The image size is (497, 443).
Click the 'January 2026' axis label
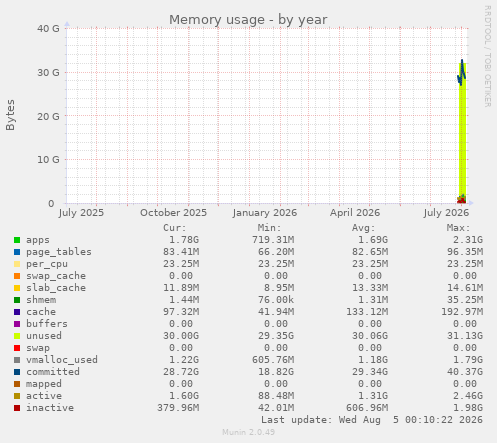click(x=265, y=213)
